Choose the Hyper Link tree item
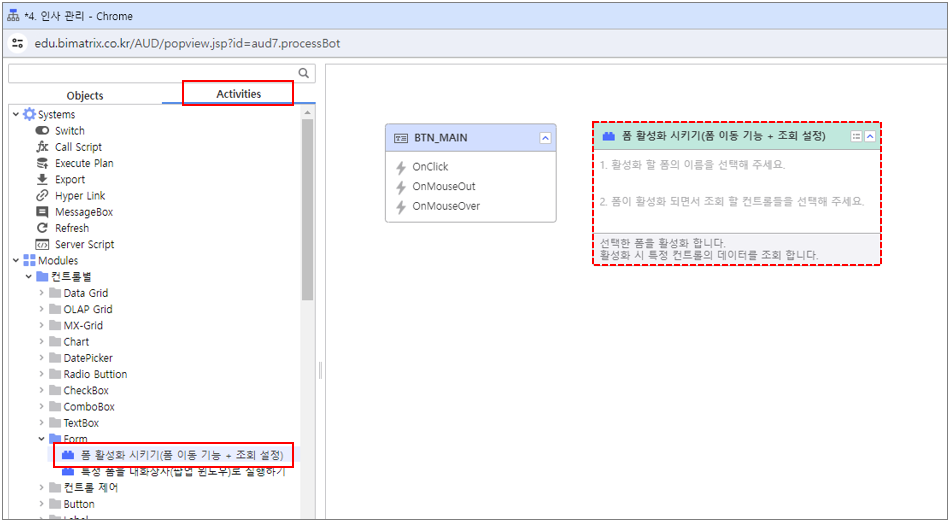950x521 pixels. 80,196
